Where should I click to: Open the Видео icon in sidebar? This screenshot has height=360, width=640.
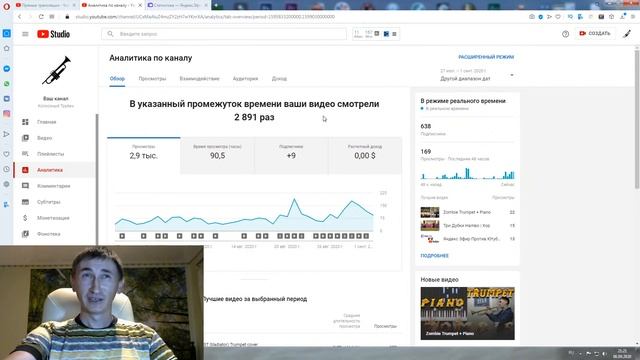(x=25, y=138)
